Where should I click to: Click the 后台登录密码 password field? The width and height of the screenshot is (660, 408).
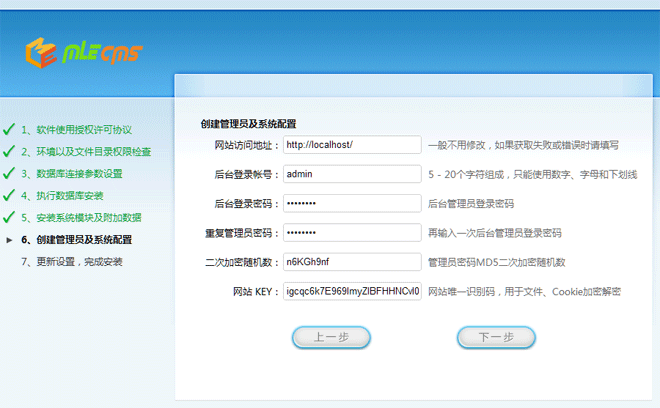(350, 203)
